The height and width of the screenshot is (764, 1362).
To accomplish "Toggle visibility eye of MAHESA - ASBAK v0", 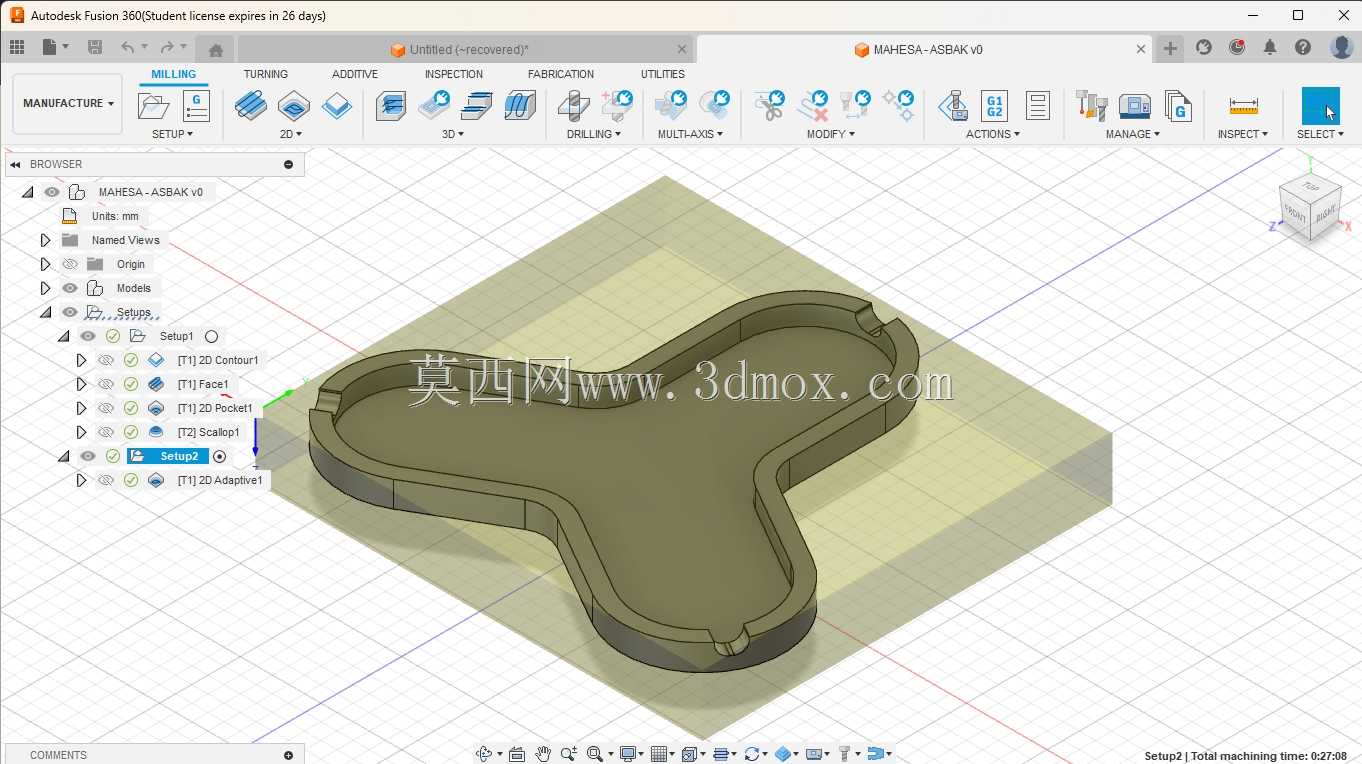I will pyautogui.click(x=52, y=192).
